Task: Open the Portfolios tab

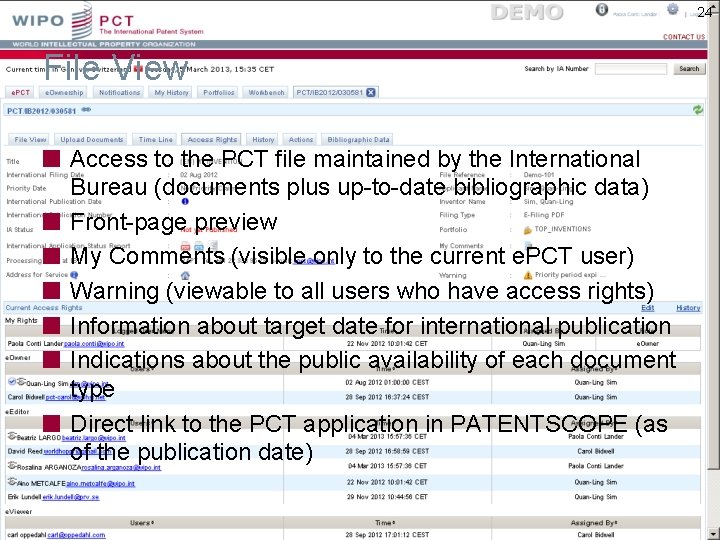Action: coord(219,92)
